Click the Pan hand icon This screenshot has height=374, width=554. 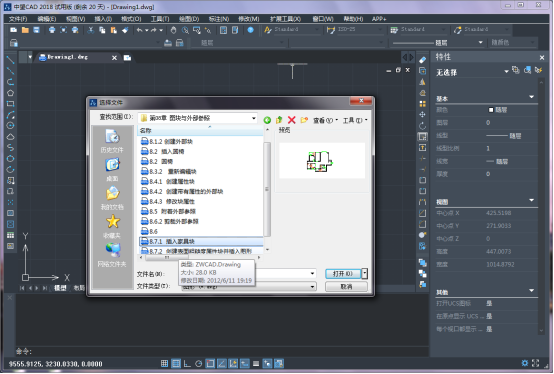(x=173, y=30)
